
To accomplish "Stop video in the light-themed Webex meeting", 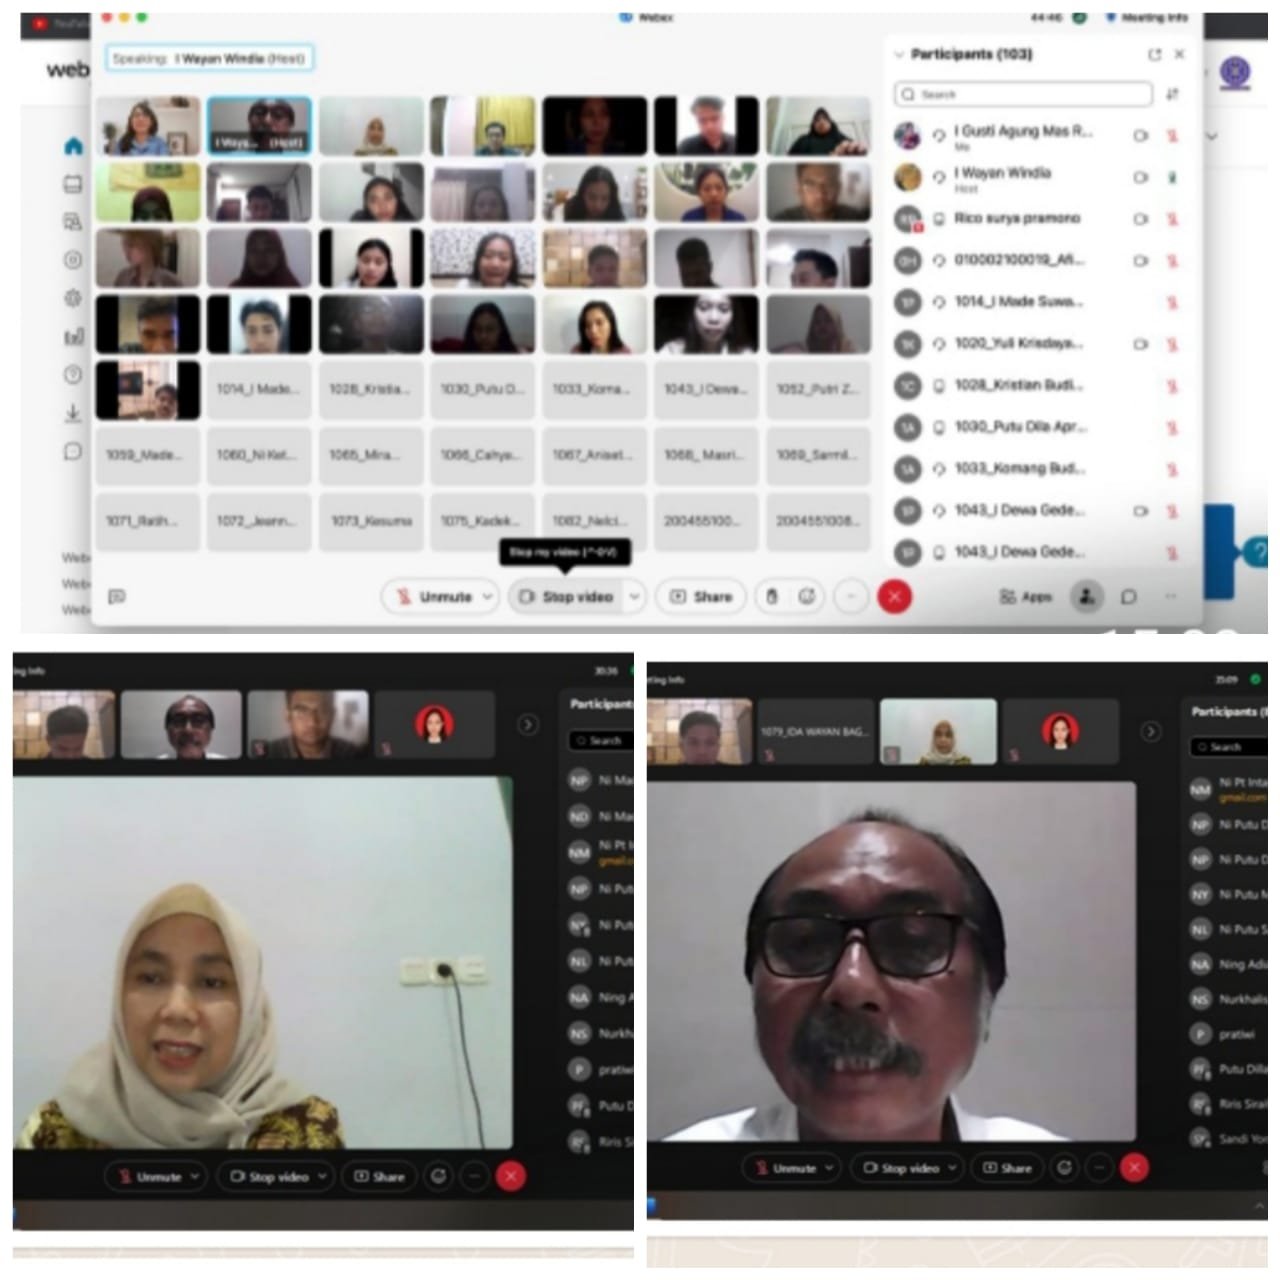I will tap(567, 597).
